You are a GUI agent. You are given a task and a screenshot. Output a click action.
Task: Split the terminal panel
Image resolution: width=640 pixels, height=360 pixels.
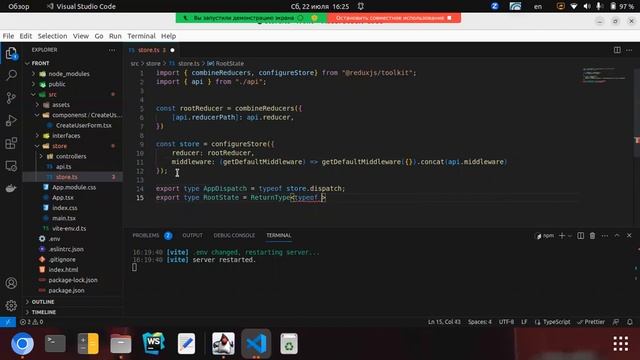580,236
